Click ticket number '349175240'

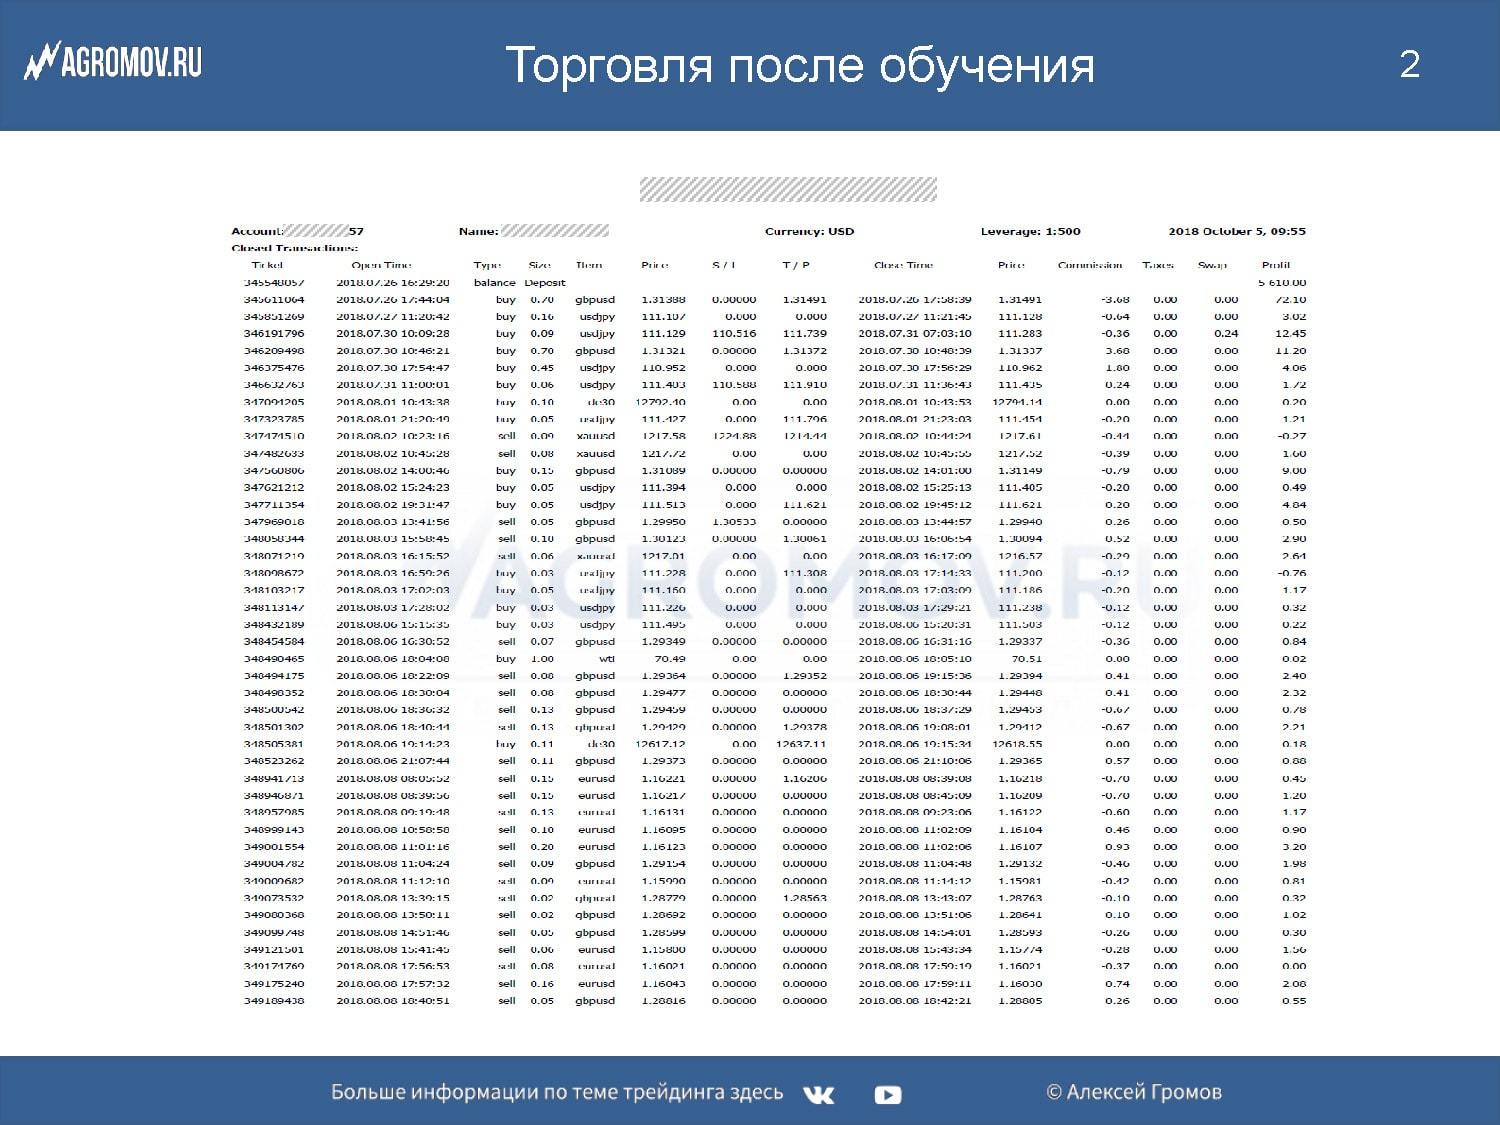274,983
